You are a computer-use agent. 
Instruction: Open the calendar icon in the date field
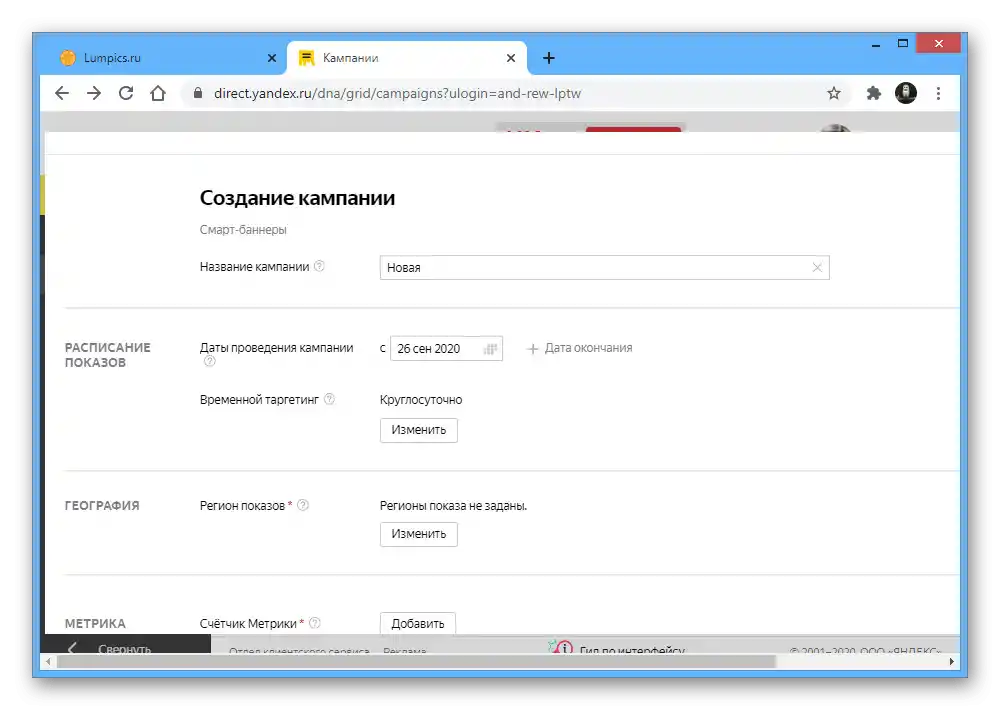click(x=490, y=349)
